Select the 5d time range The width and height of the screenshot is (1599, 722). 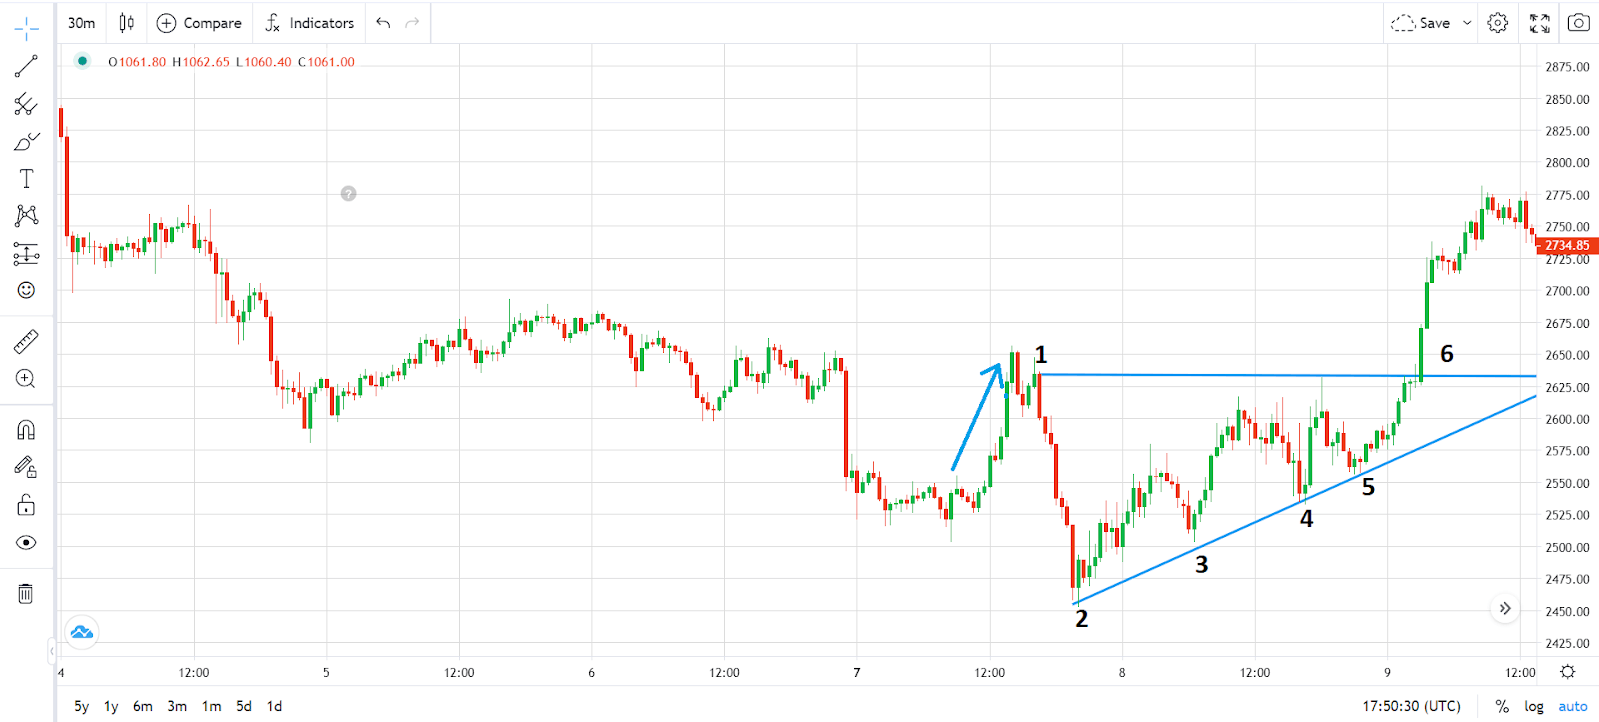click(244, 706)
